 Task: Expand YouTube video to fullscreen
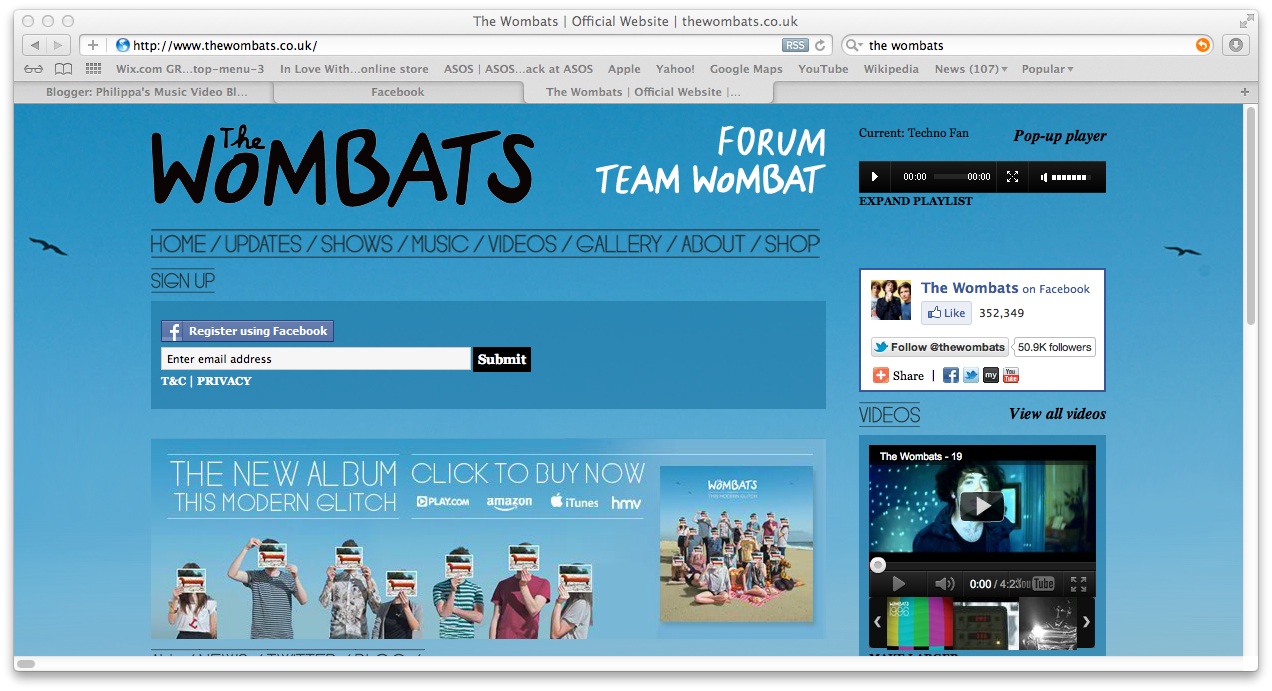(1078, 584)
